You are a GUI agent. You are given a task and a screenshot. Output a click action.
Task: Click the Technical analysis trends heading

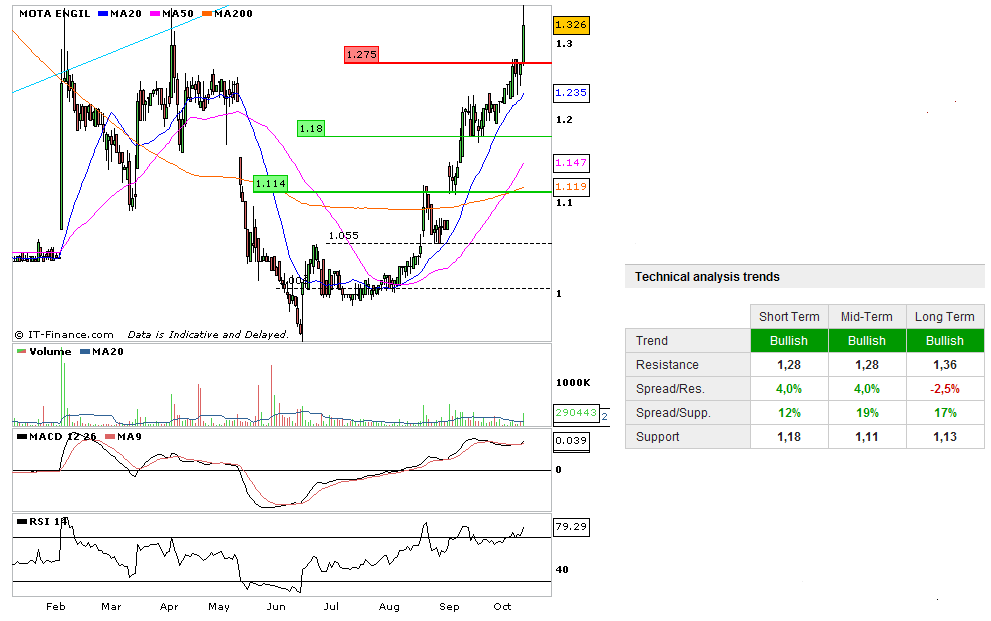[x=707, y=277]
